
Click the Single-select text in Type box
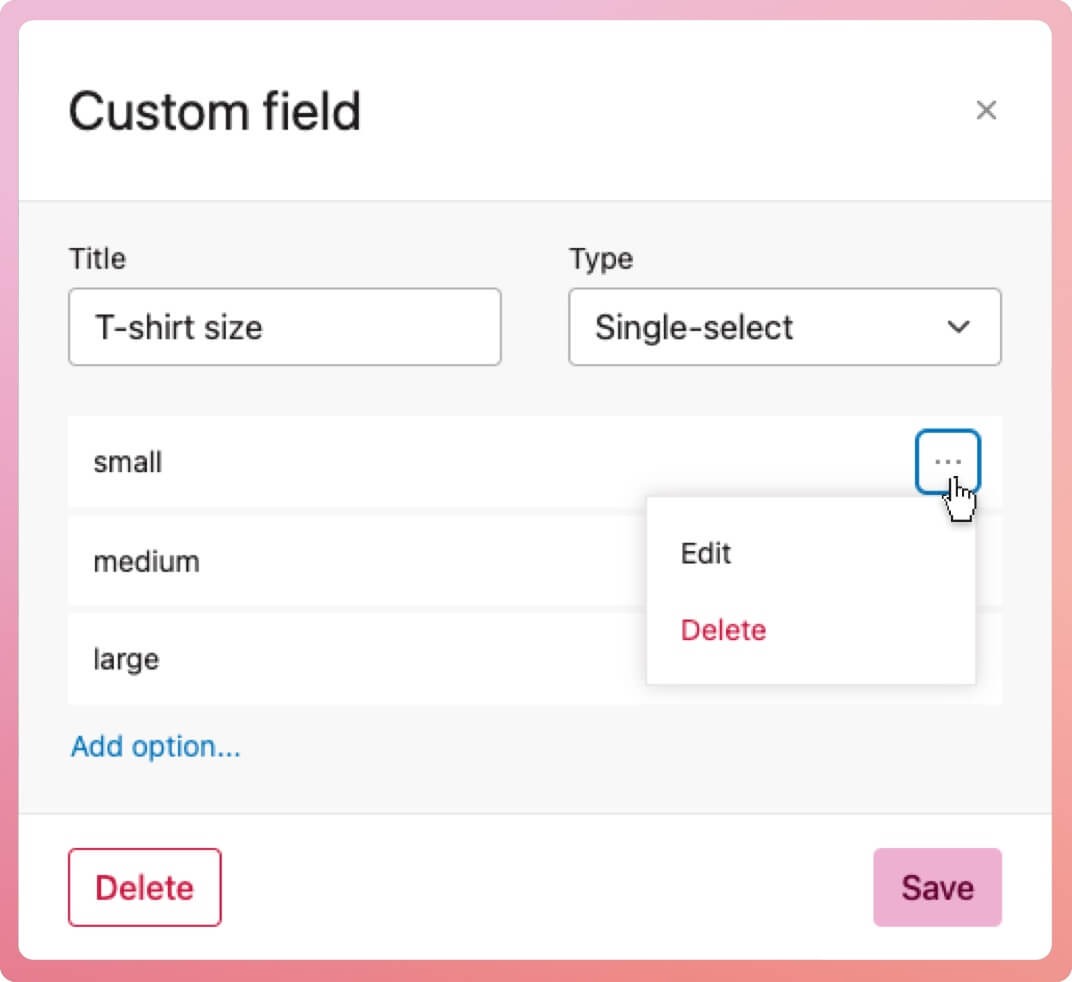coord(694,327)
